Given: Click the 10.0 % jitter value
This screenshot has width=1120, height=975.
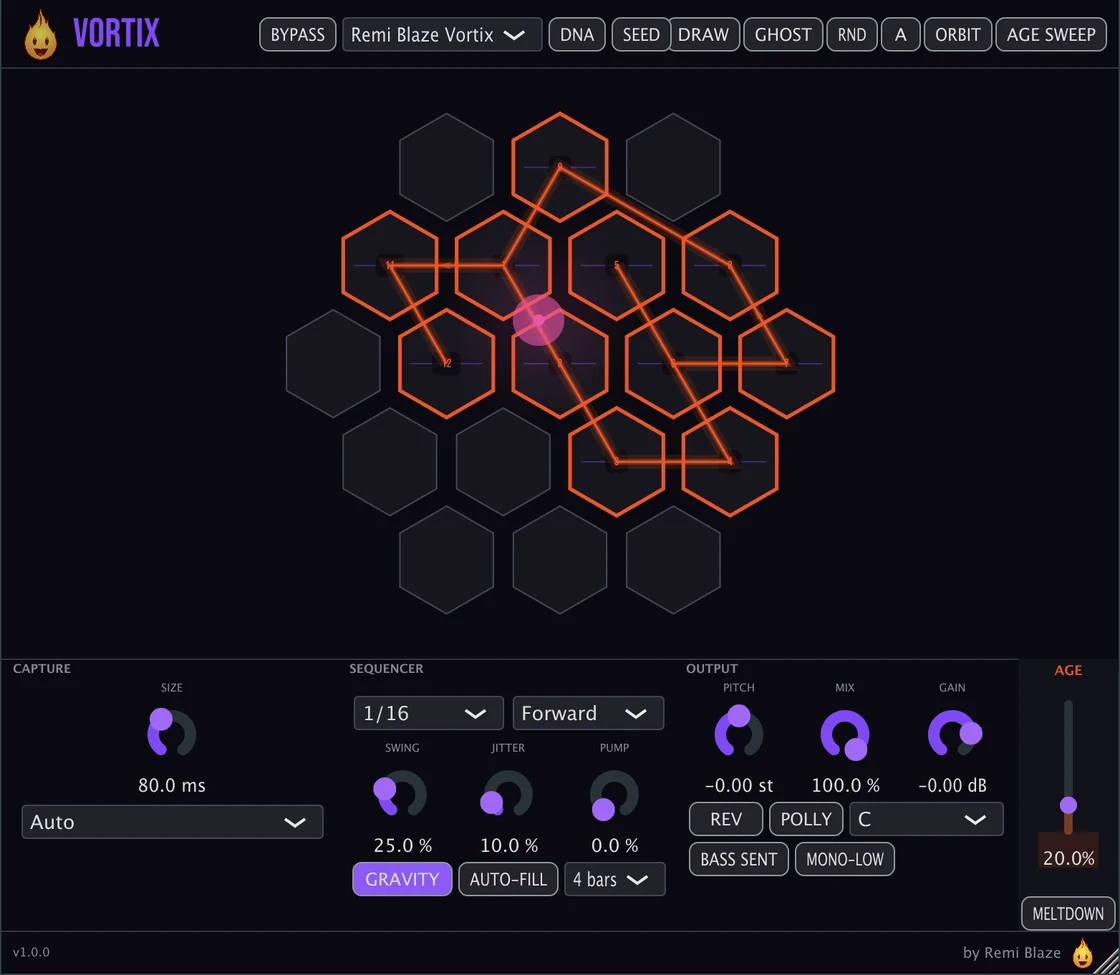Looking at the screenshot, I should point(509,845).
